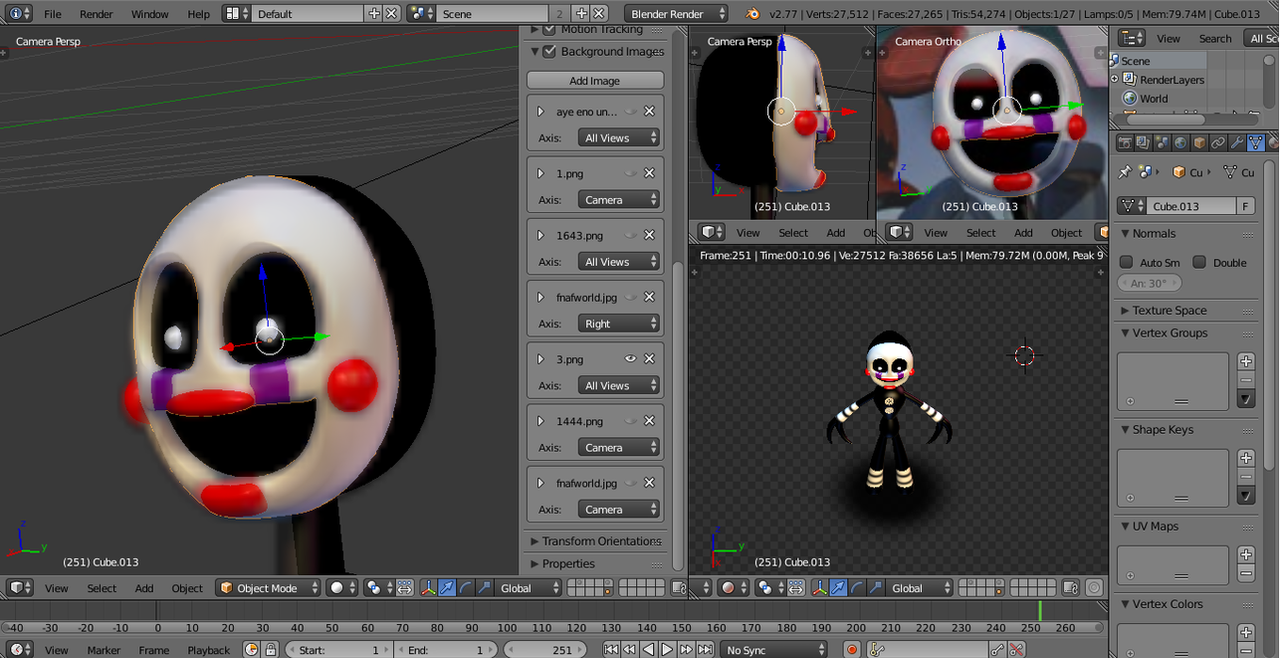Open Object Mode dropdown in left viewport
Image resolution: width=1280 pixels, height=658 pixels.
coord(268,588)
